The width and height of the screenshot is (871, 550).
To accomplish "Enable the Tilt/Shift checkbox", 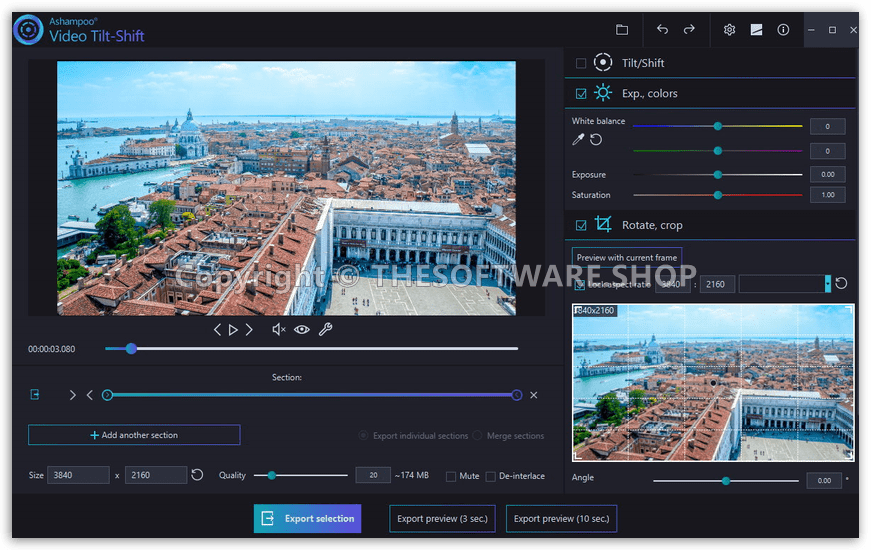I will click(581, 63).
